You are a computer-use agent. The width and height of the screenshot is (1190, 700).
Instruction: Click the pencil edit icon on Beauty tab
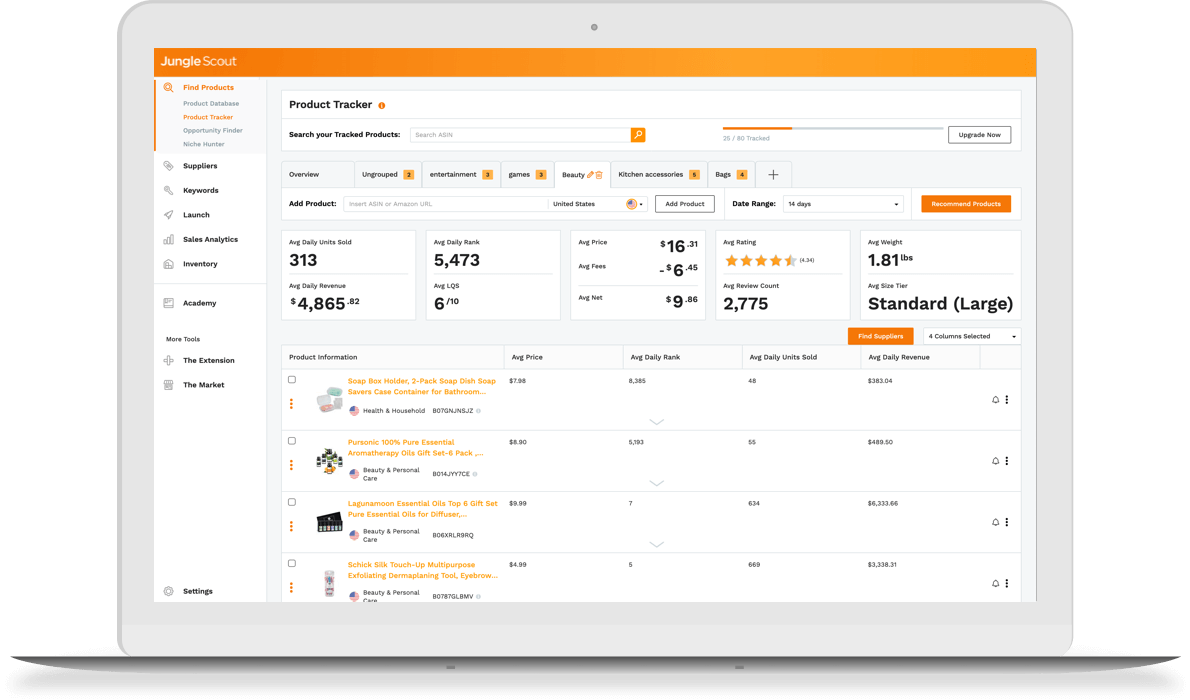click(x=590, y=175)
